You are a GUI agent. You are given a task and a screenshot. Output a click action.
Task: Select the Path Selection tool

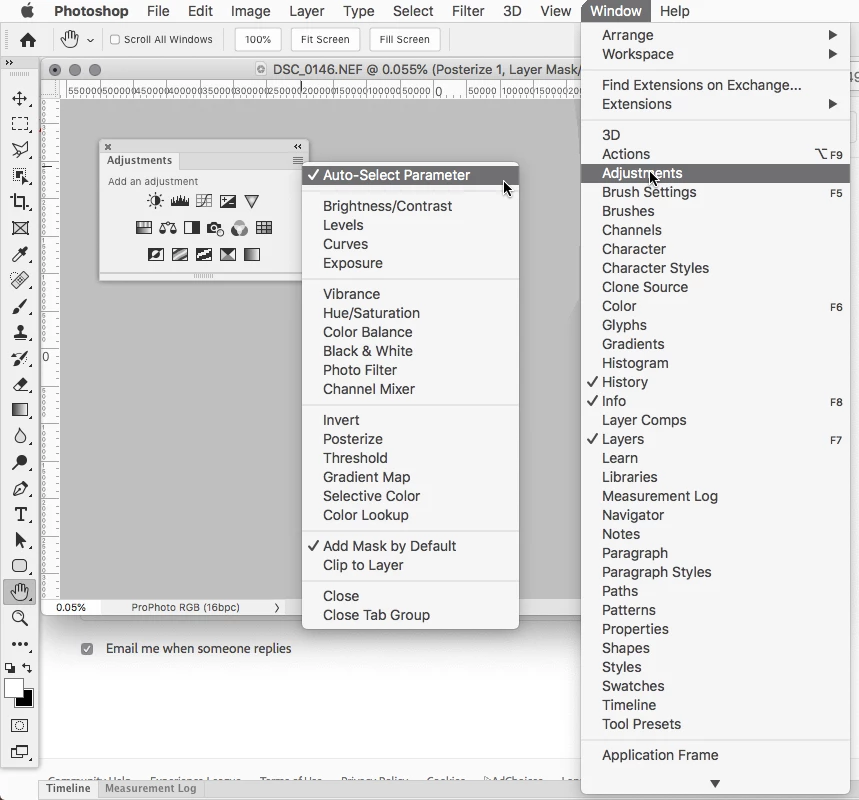point(20,540)
